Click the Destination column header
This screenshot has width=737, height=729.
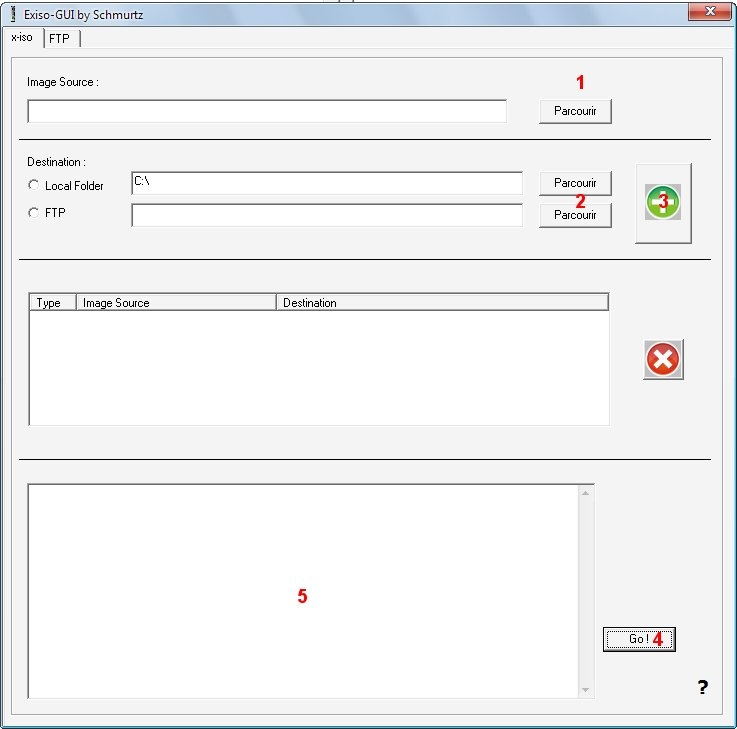coord(441,302)
